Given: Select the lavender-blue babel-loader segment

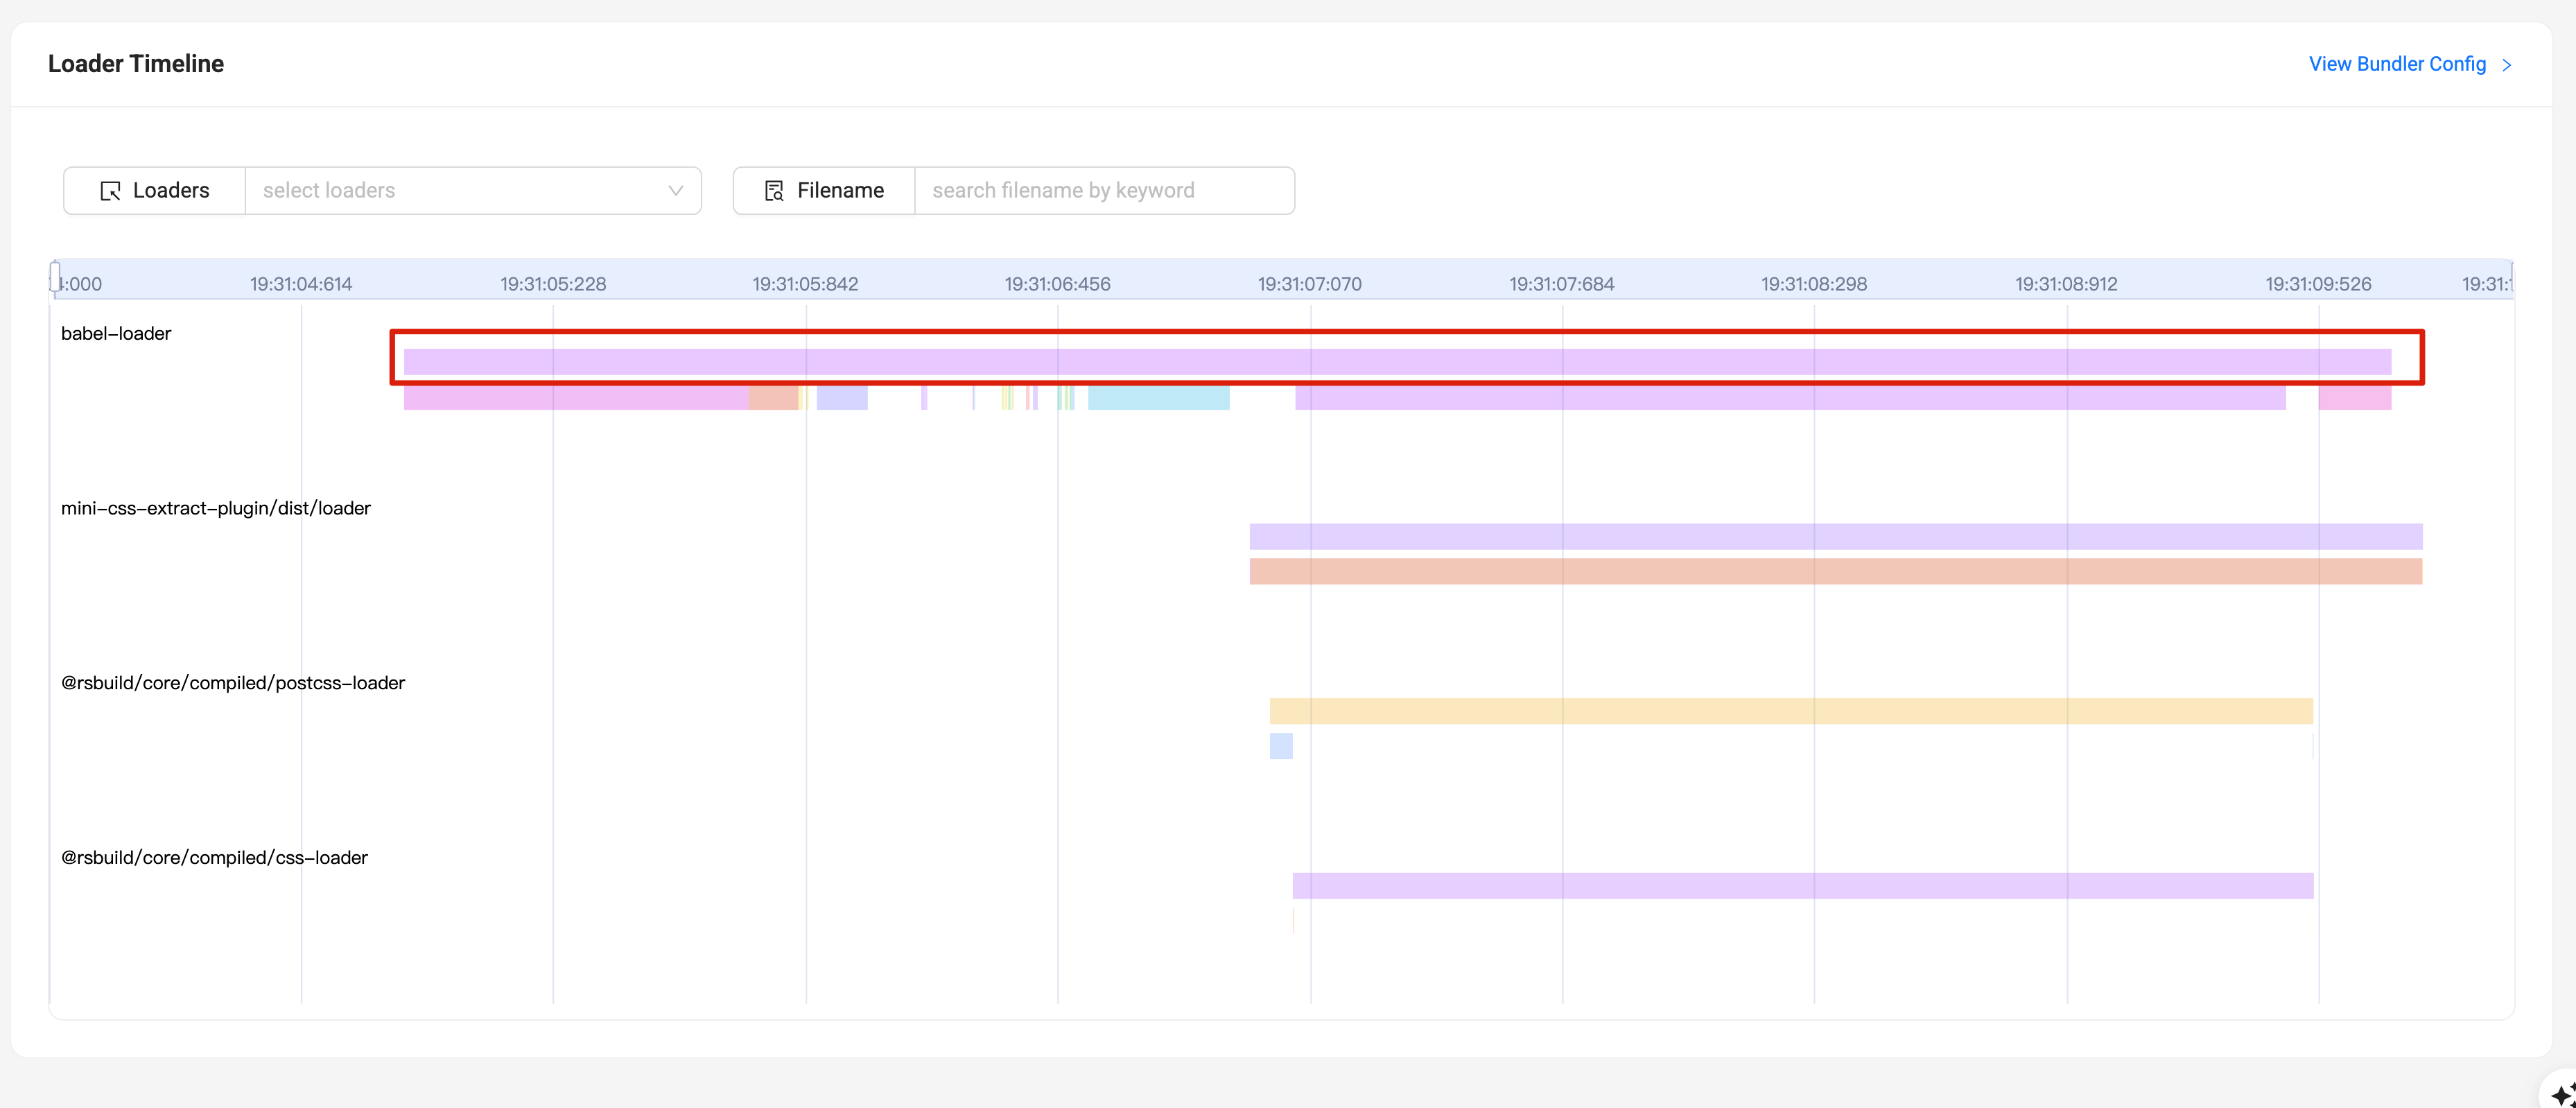Looking at the screenshot, I should point(842,397).
